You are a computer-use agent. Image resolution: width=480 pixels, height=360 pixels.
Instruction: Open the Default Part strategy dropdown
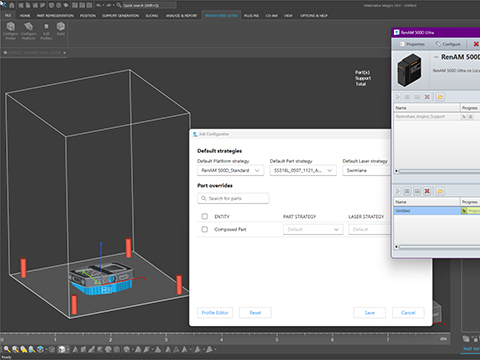tap(303, 170)
